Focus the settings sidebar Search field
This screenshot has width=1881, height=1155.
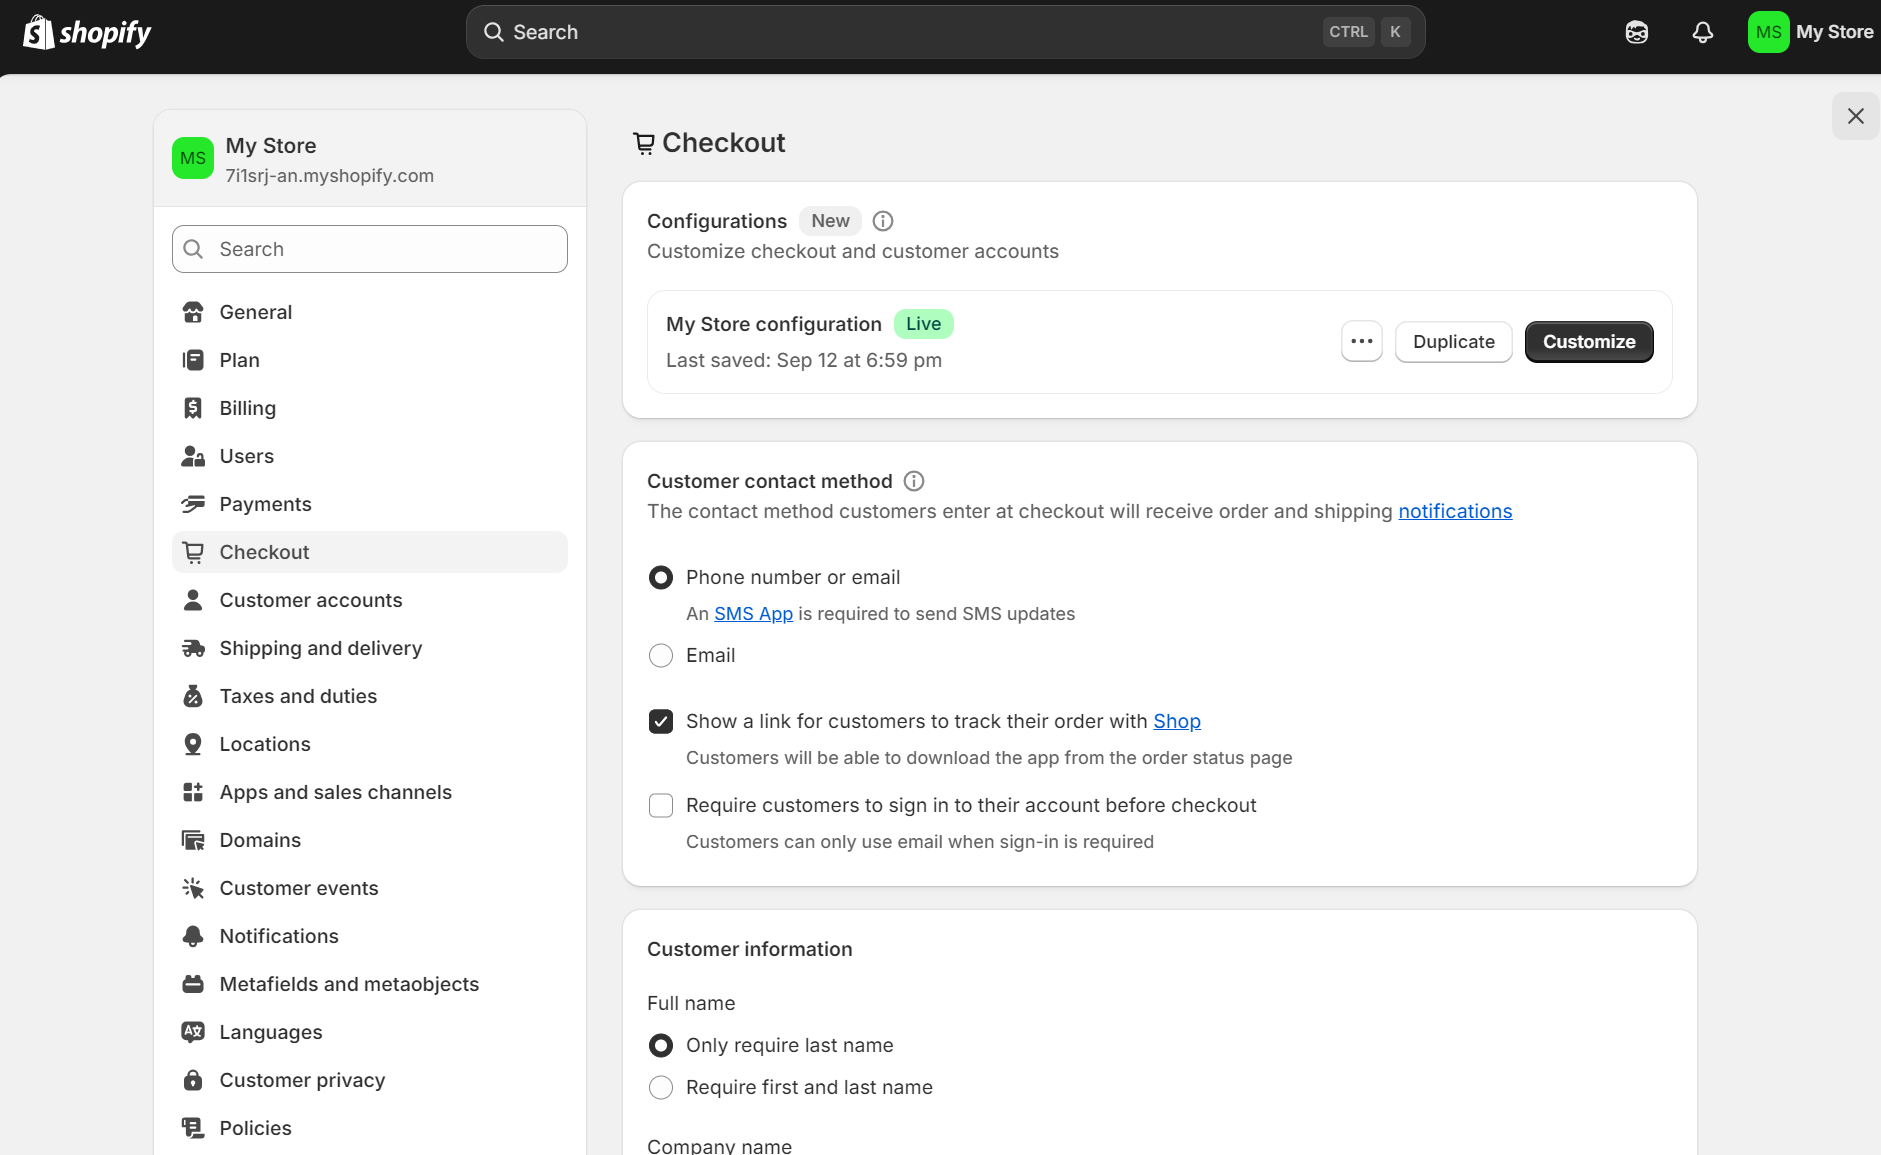coord(370,249)
